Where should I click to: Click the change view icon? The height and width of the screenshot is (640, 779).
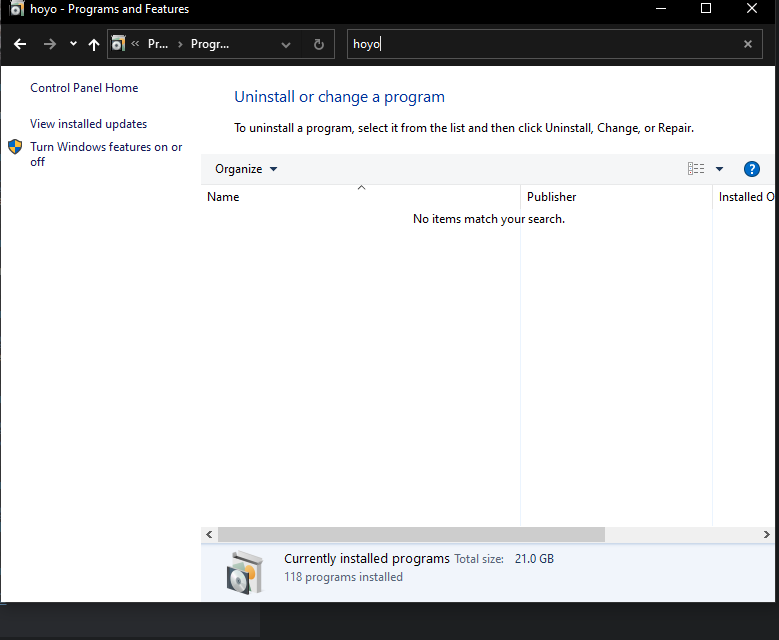[x=696, y=169]
